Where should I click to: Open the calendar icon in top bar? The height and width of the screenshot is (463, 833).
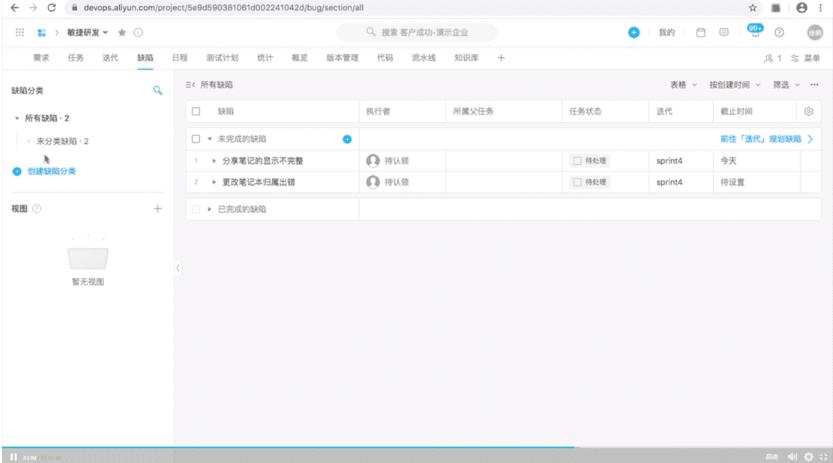coord(701,32)
